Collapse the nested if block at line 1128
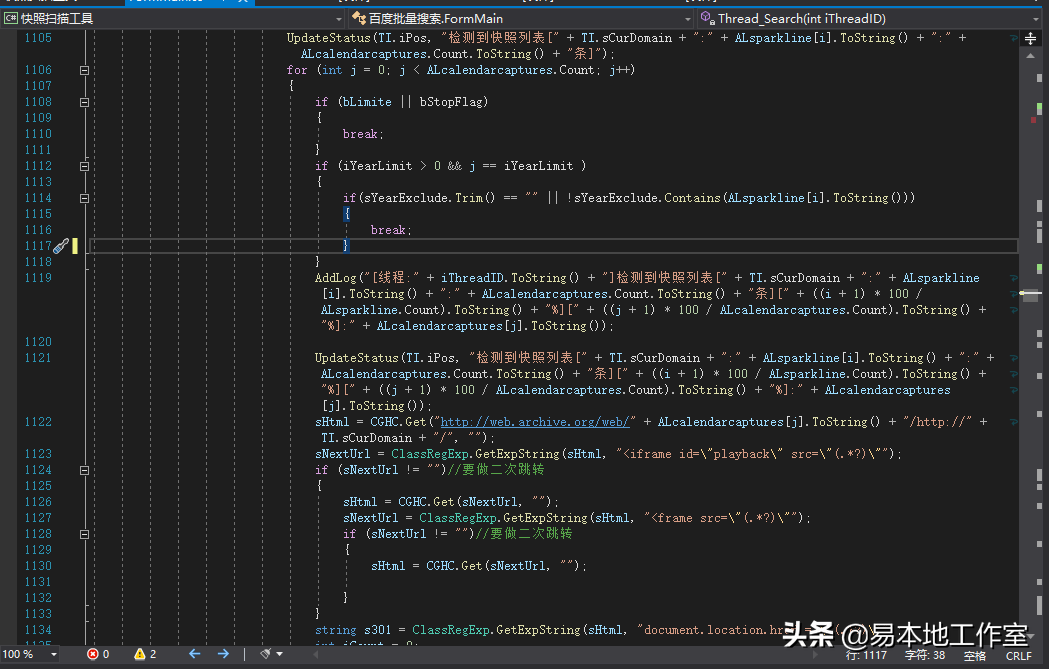 pos(84,535)
